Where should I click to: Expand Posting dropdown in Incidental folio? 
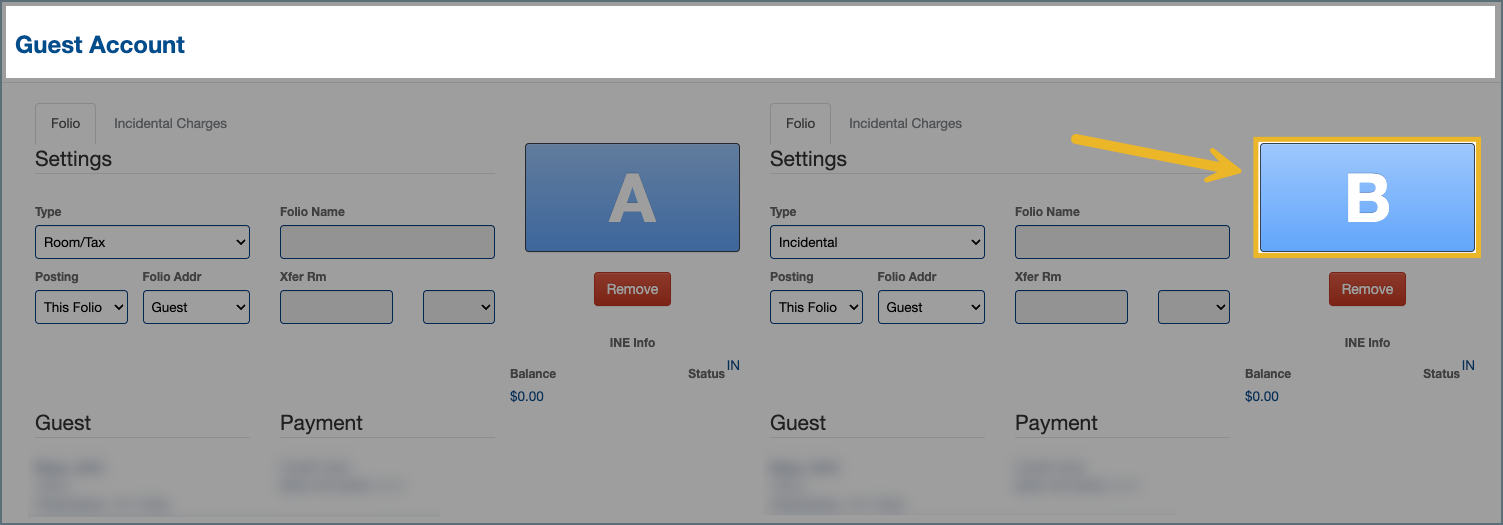816,307
